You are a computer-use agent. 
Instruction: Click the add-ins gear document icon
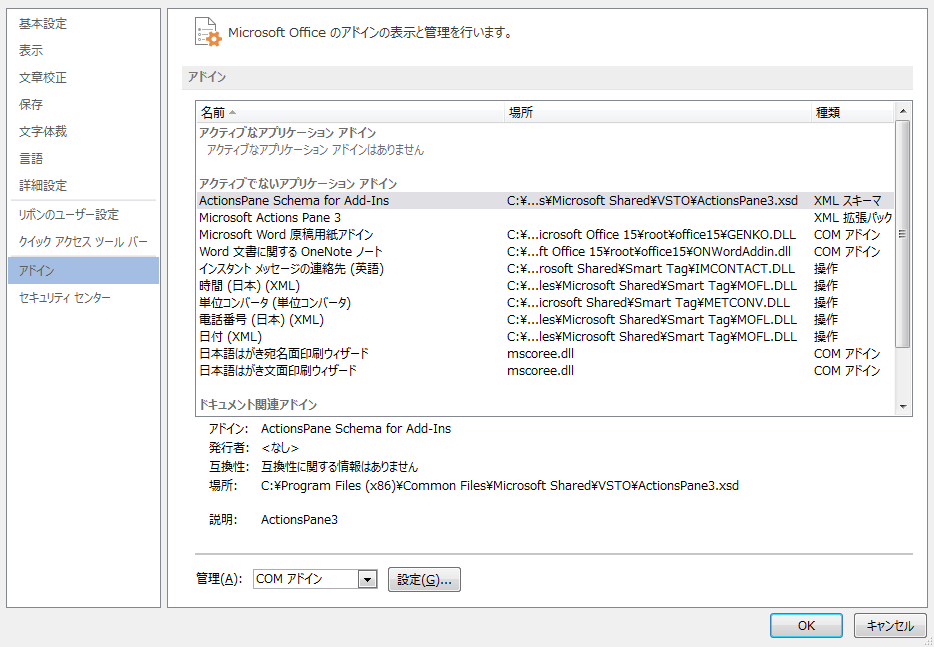[208, 32]
